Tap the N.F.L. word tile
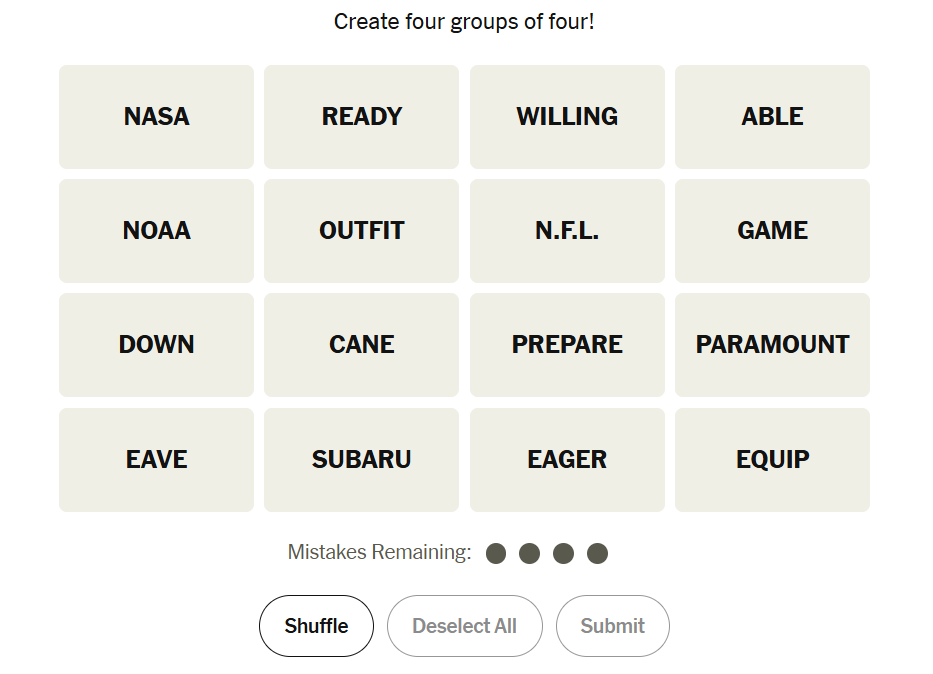 (x=567, y=230)
